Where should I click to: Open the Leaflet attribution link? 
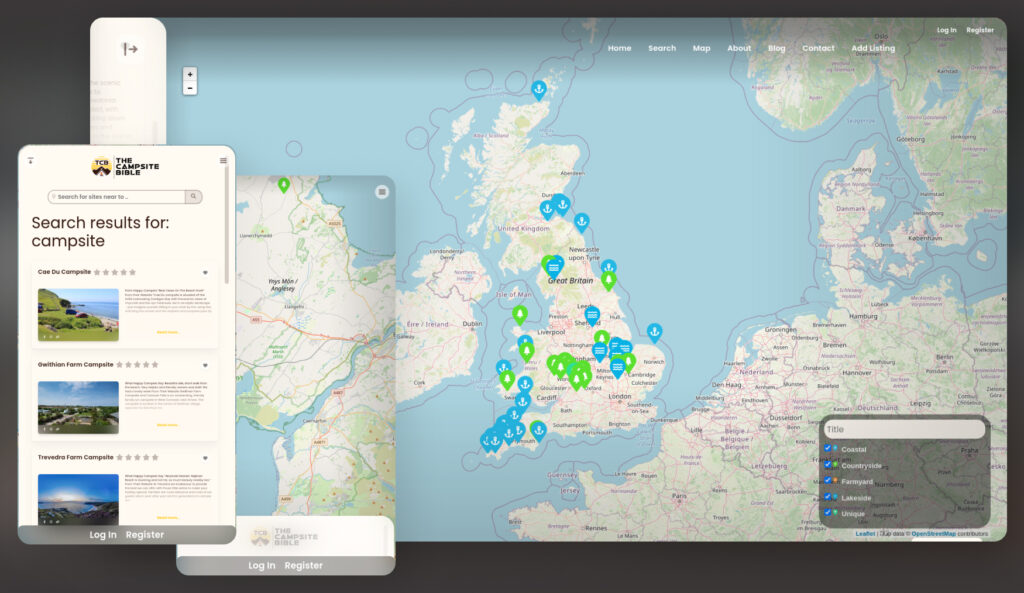click(865, 534)
